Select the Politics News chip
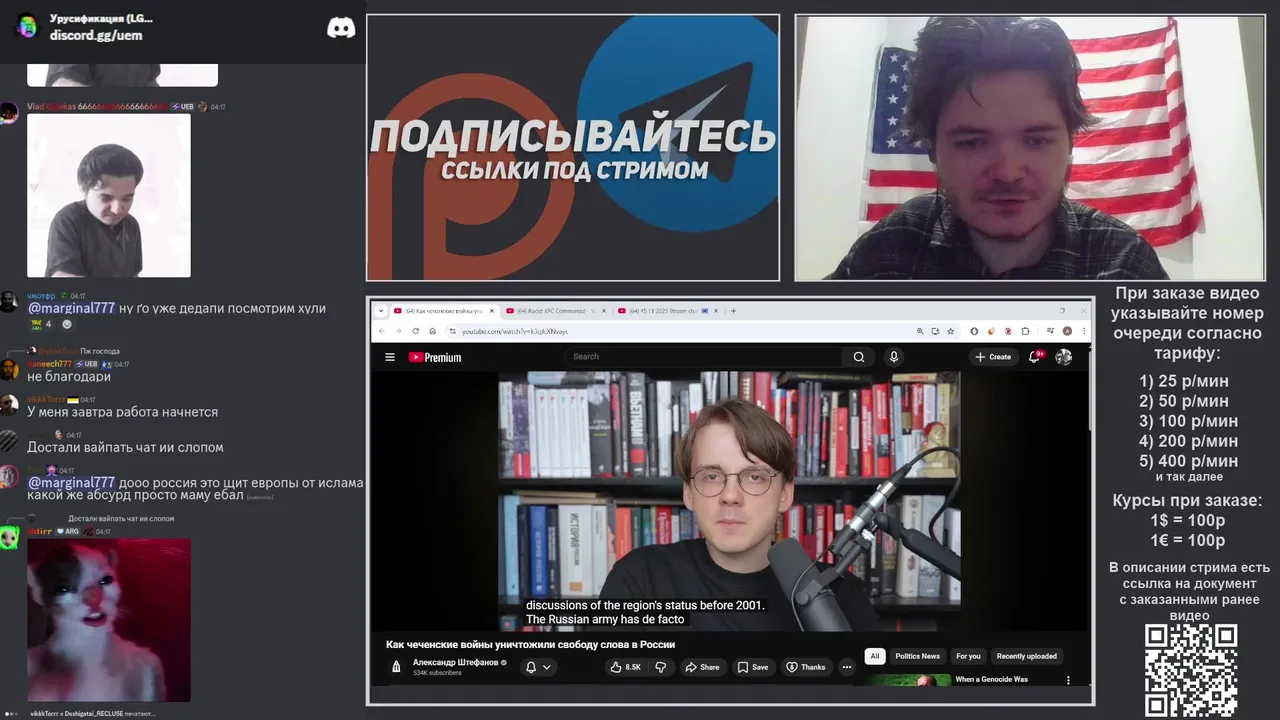Viewport: 1280px width, 720px height. tap(918, 656)
